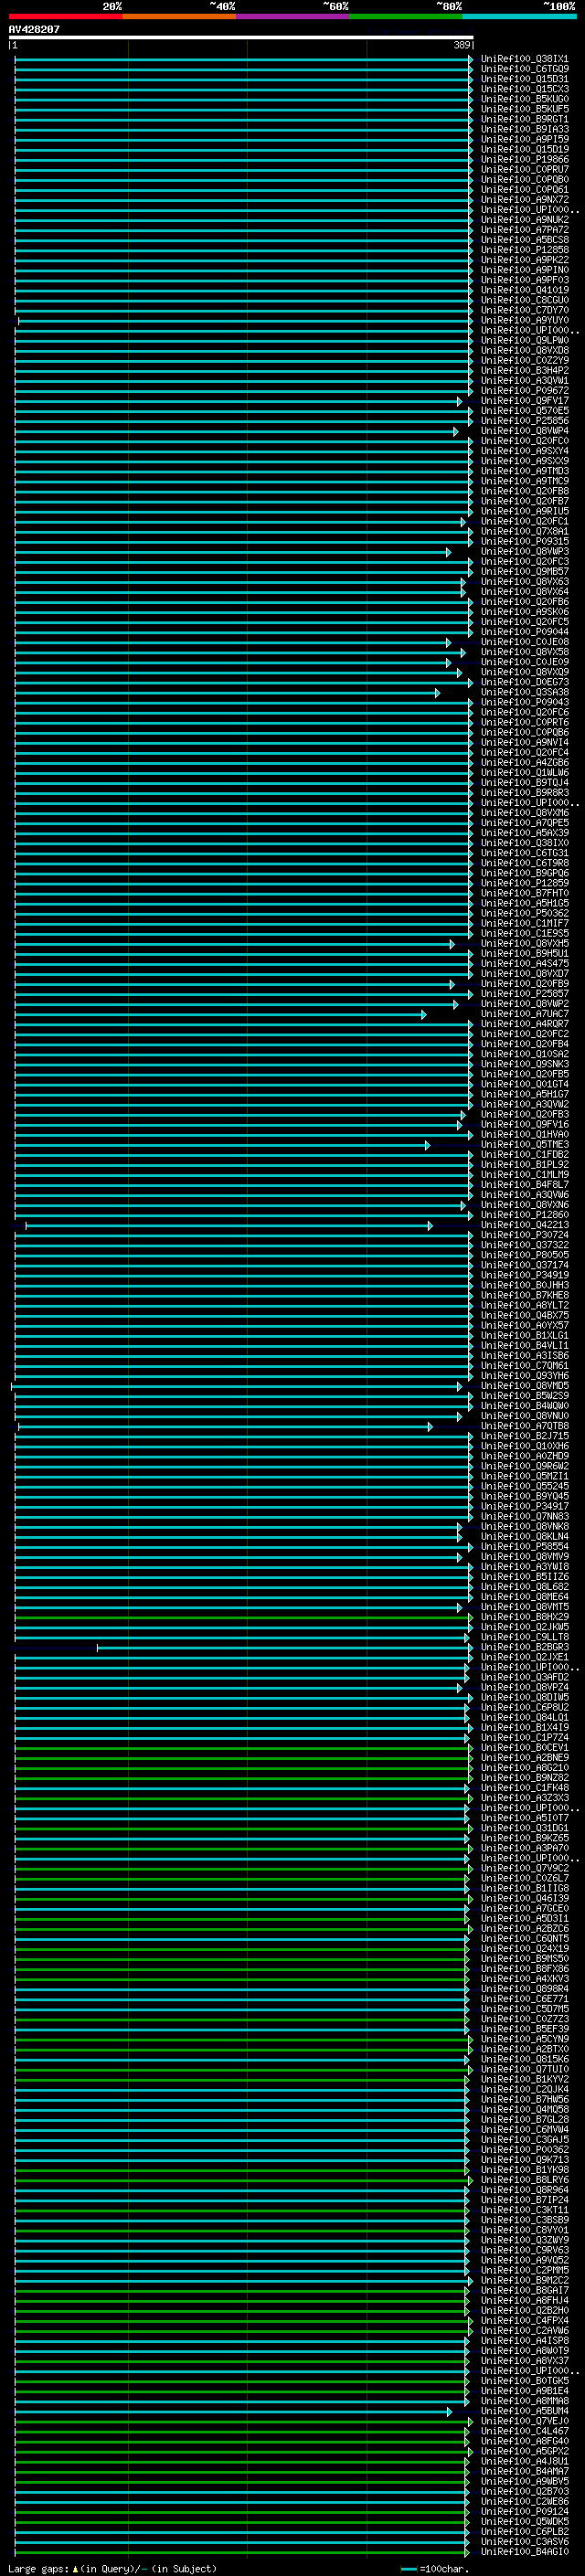Open hit UniRef100_Q898R4
This screenshot has height=2576, width=585.
(x=524, y=1989)
